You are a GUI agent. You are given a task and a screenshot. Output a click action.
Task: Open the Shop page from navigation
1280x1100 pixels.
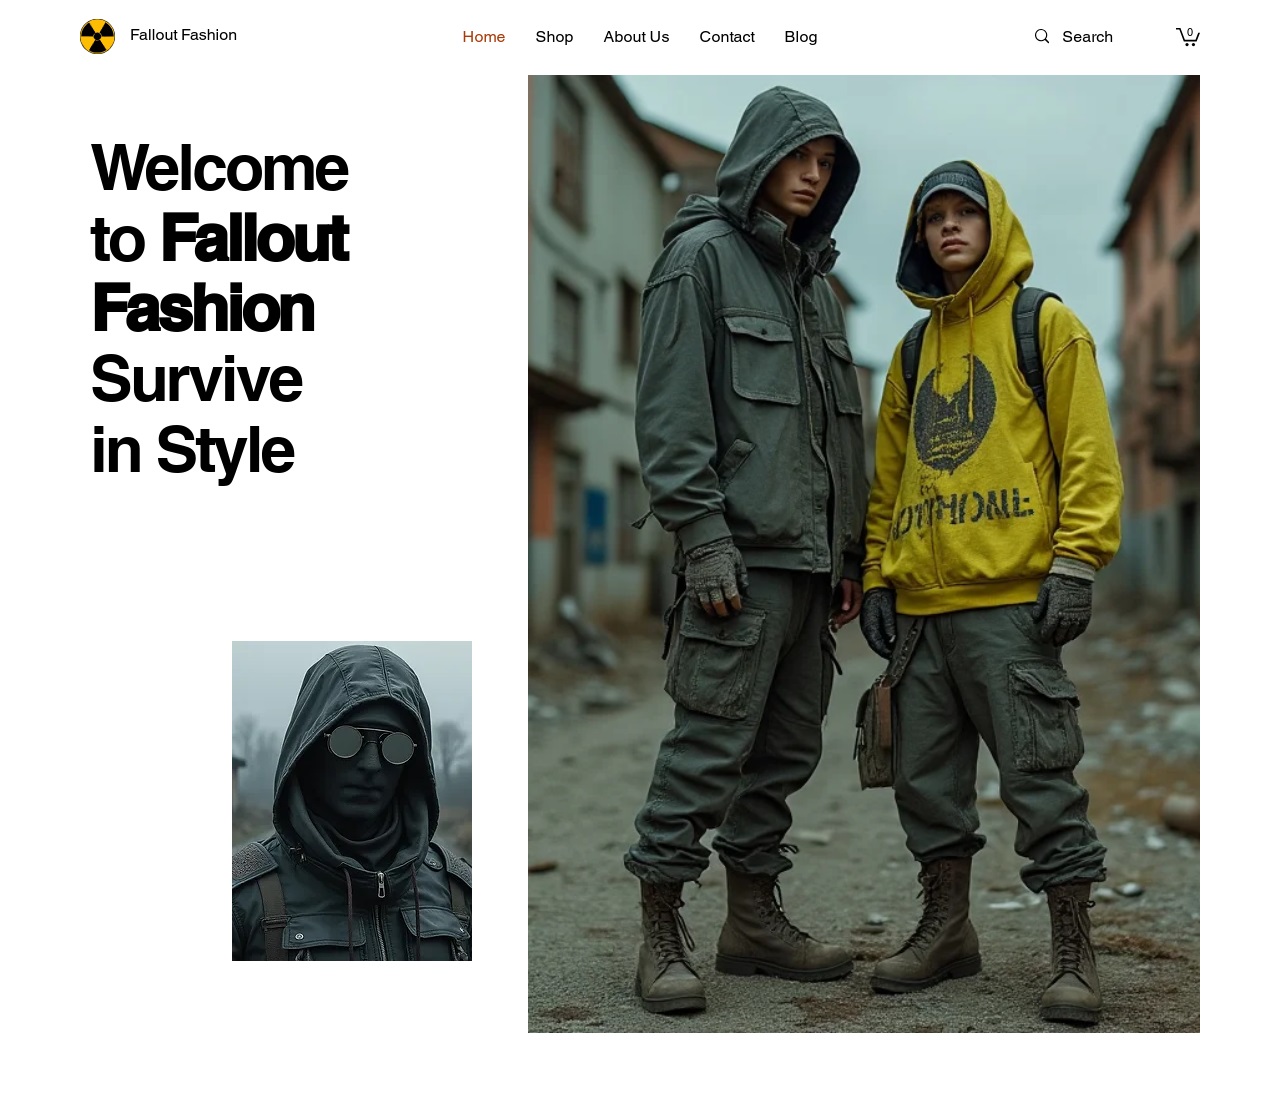pos(554,37)
